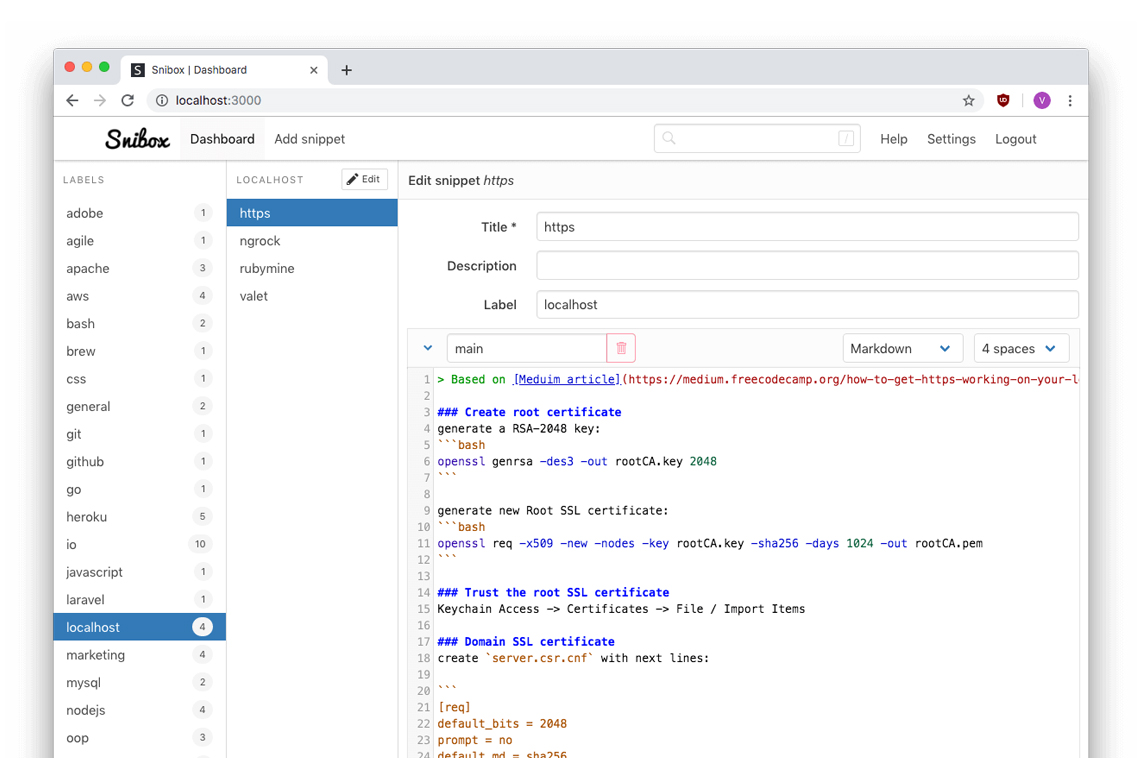Click the Snibox logo
The height and width of the screenshot is (758, 1144).
pyautogui.click(x=137, y=139)
